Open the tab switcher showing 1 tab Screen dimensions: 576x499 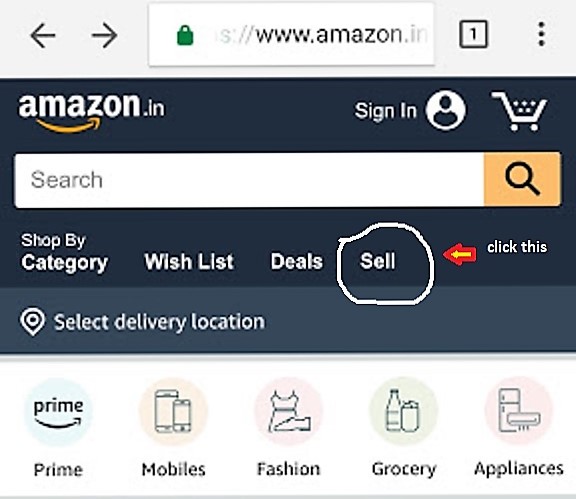473,35
